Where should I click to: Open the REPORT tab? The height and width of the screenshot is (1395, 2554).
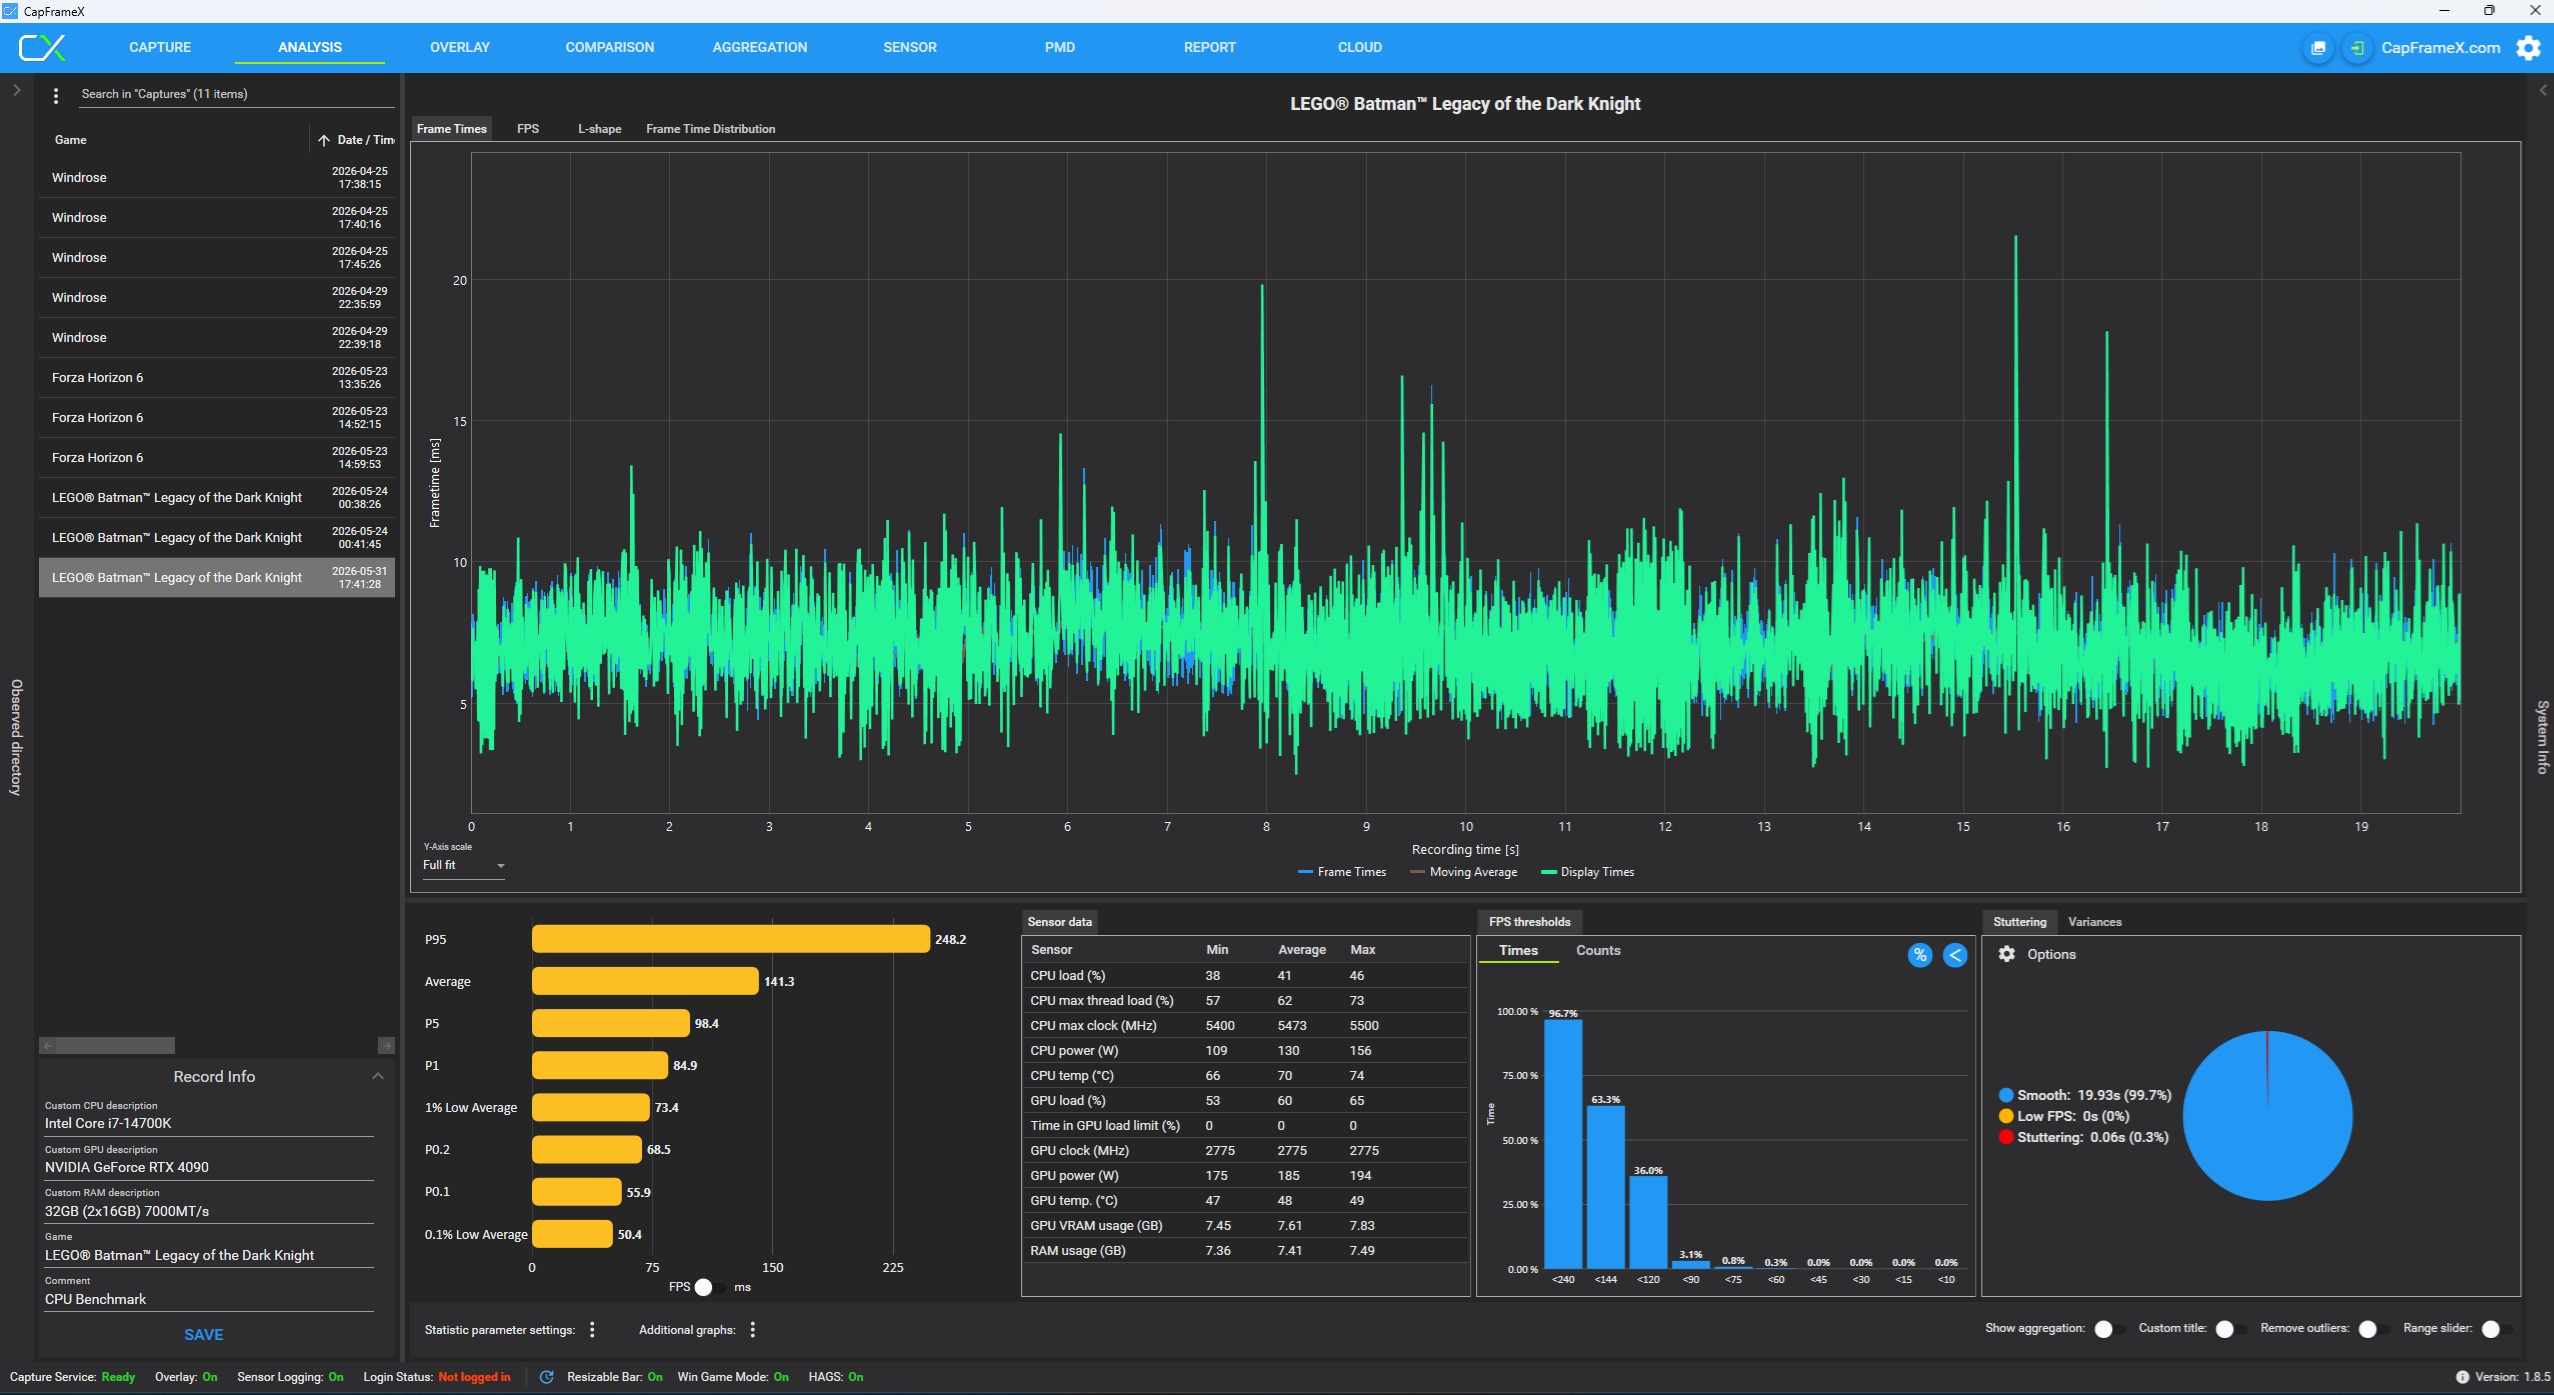(1210, 47)
